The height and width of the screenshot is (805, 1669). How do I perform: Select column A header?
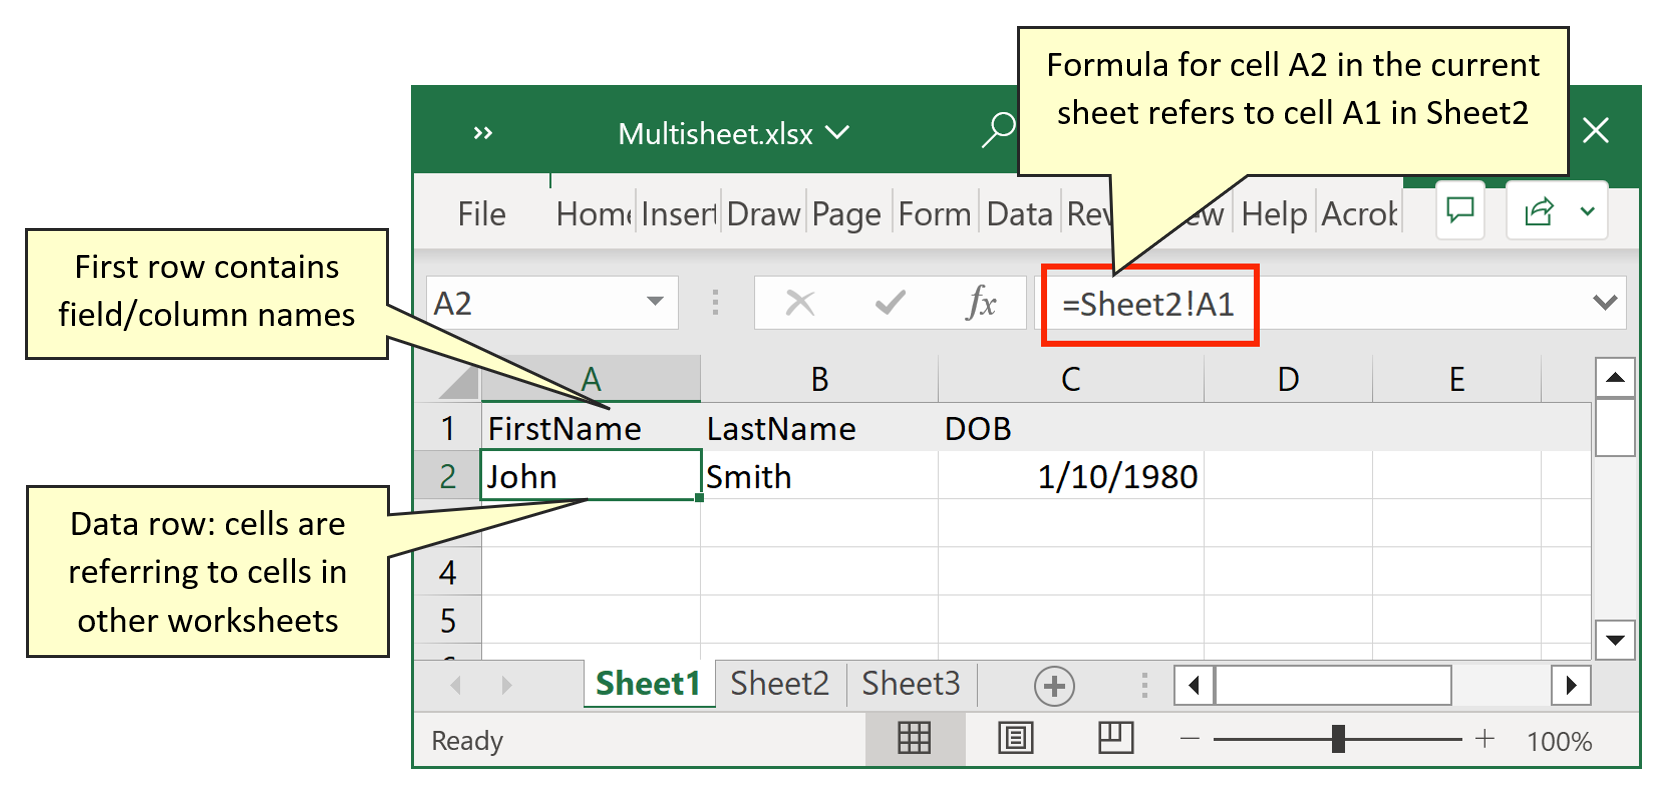point(591,380)
